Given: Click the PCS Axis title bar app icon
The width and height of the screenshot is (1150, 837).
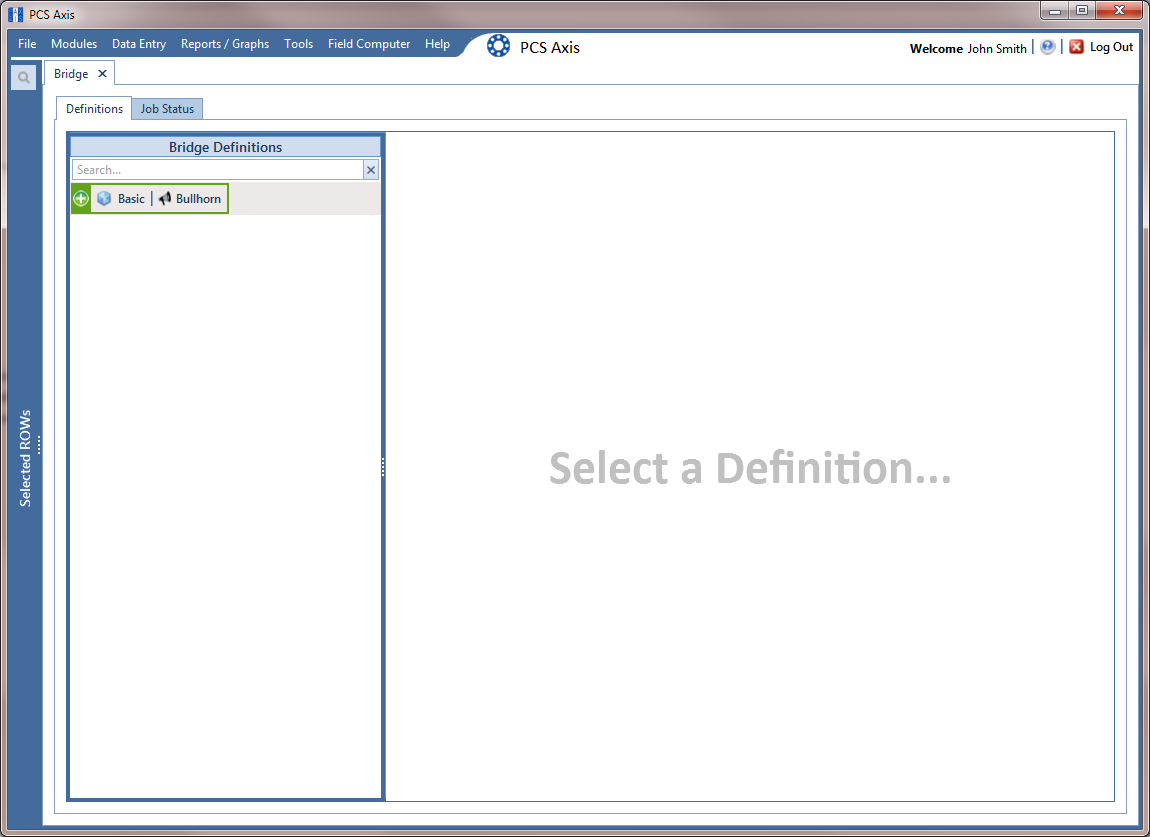Looking at the screenshot, I should pos(15,14).
